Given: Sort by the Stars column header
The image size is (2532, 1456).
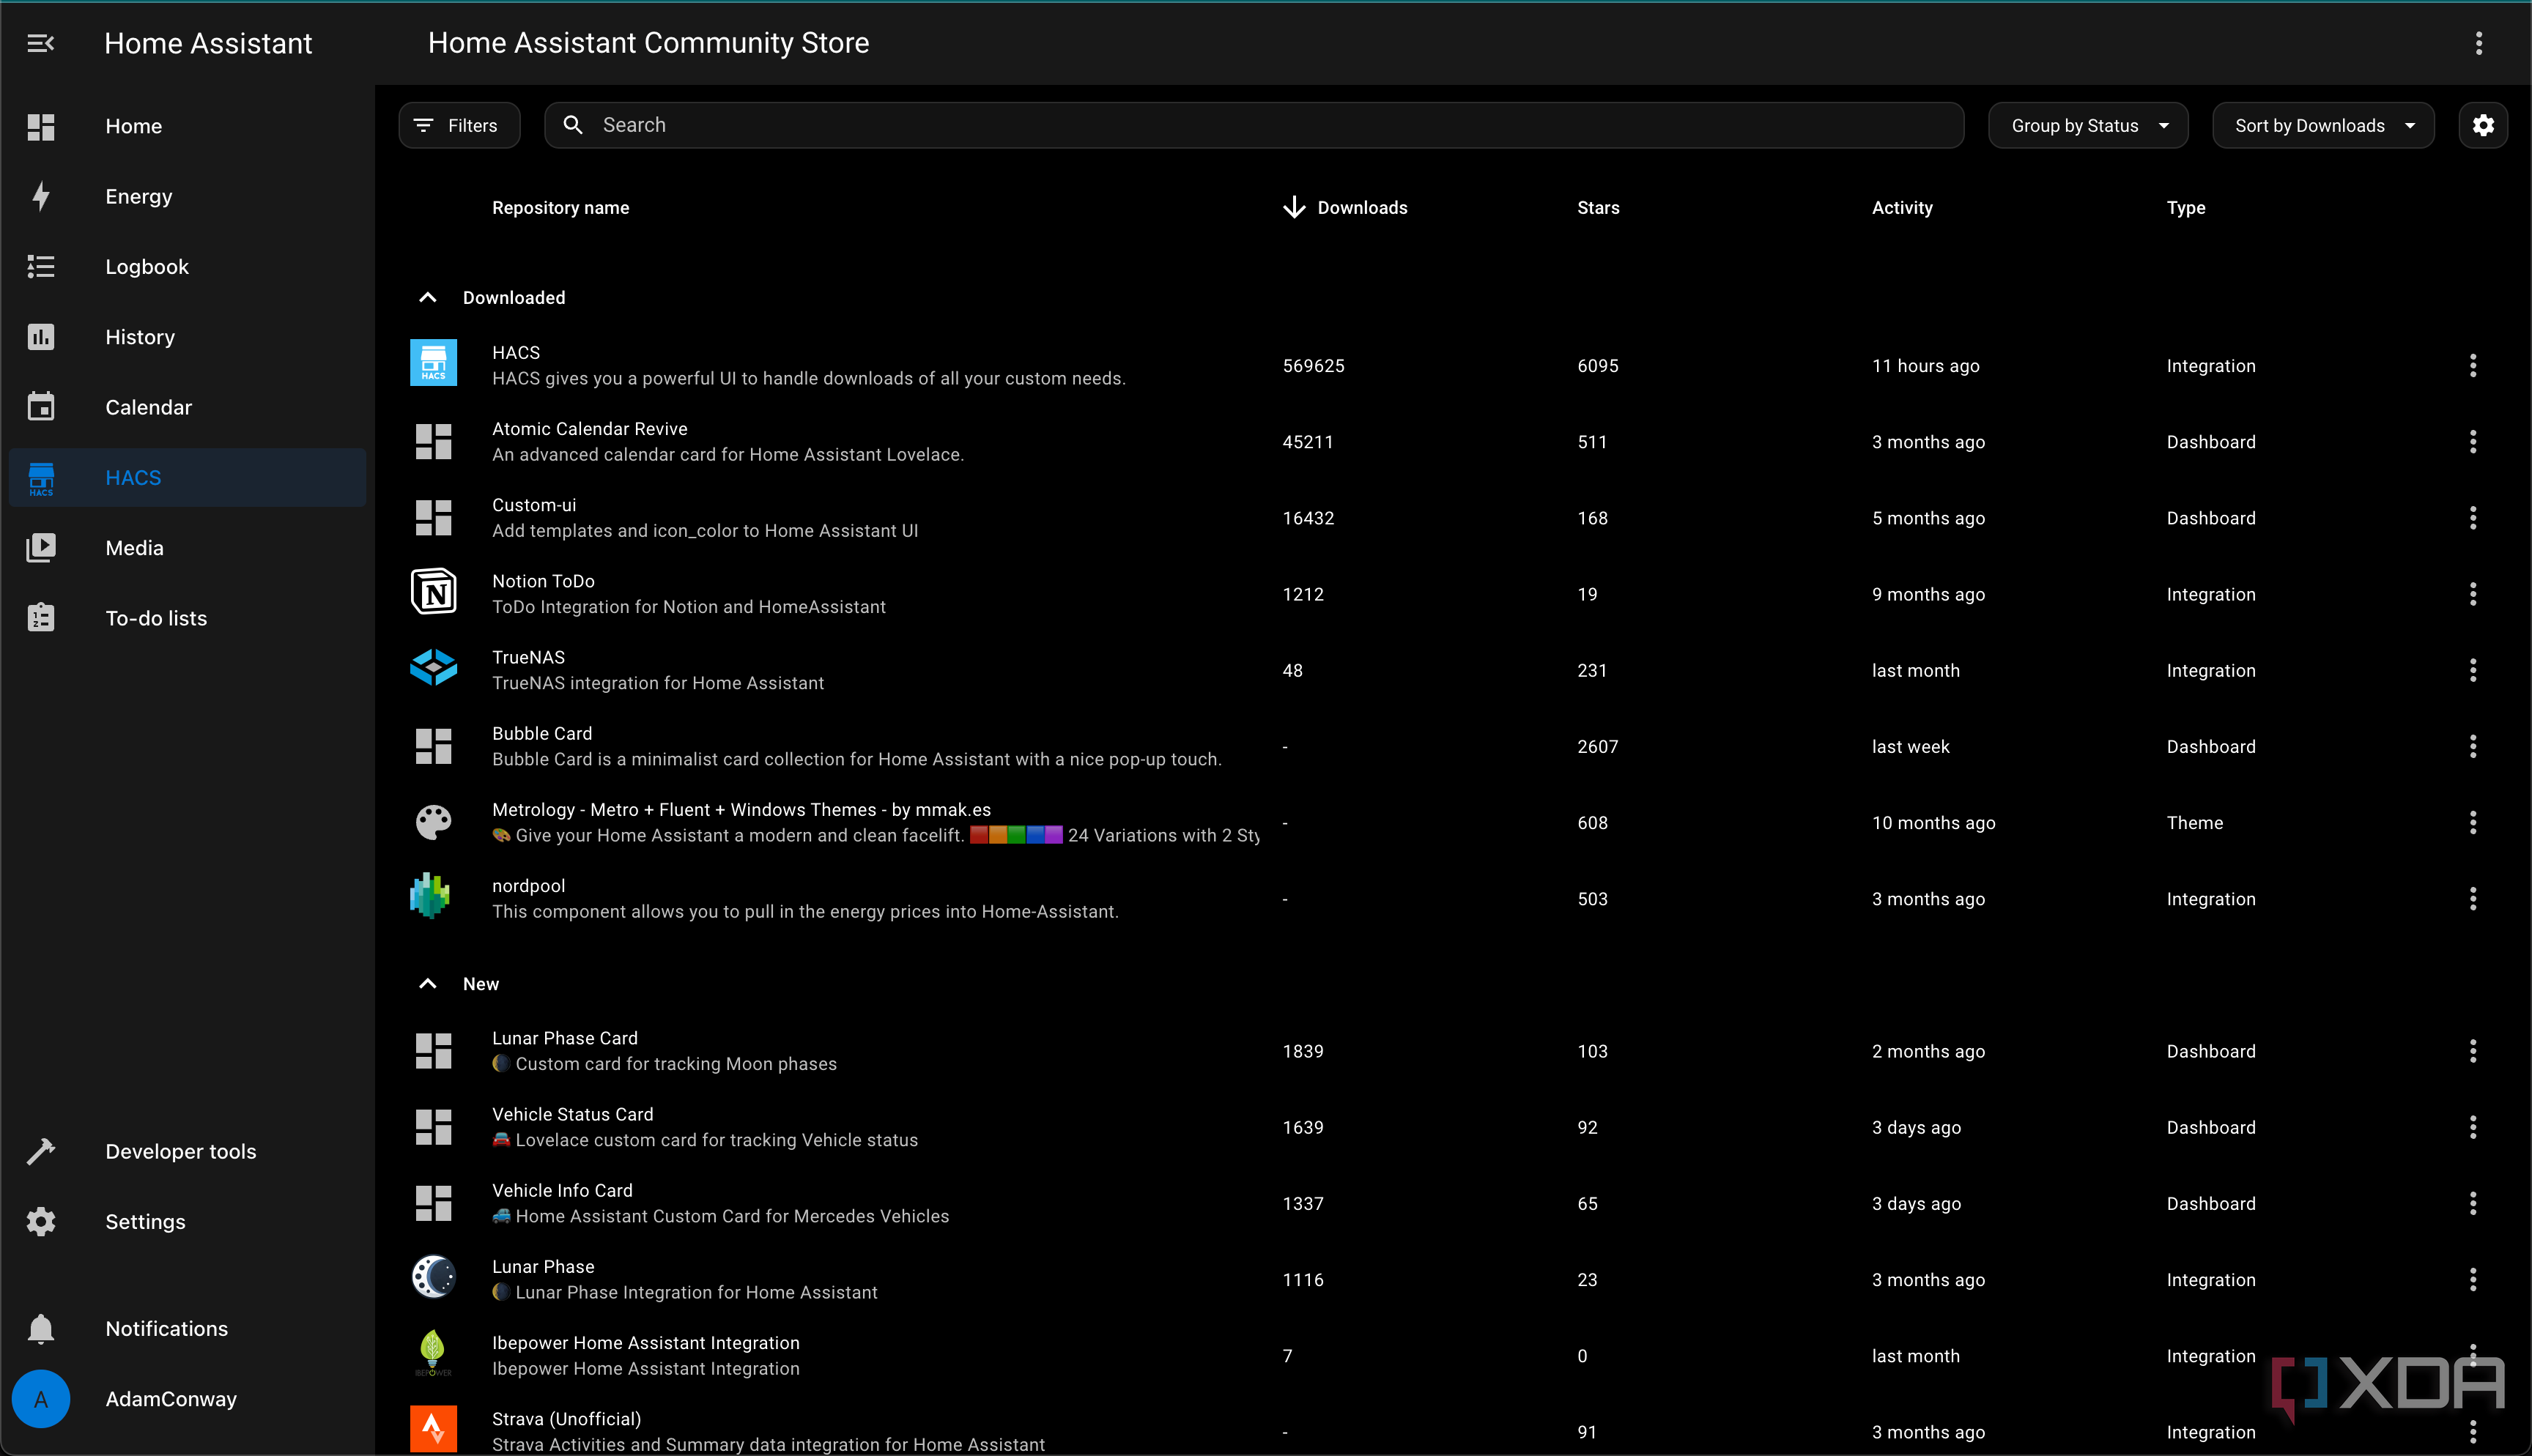Looking at the screenshot, I should coord(1598,207).
